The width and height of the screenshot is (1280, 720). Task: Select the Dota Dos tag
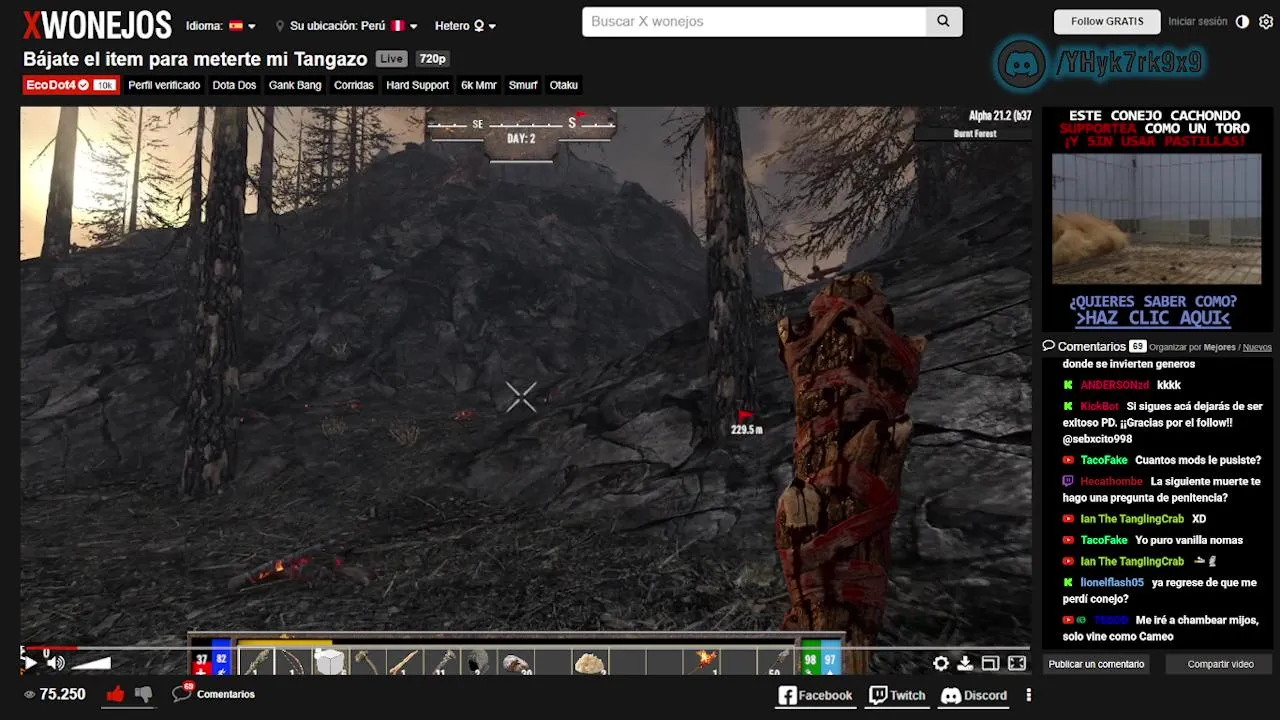pos(234,85)
